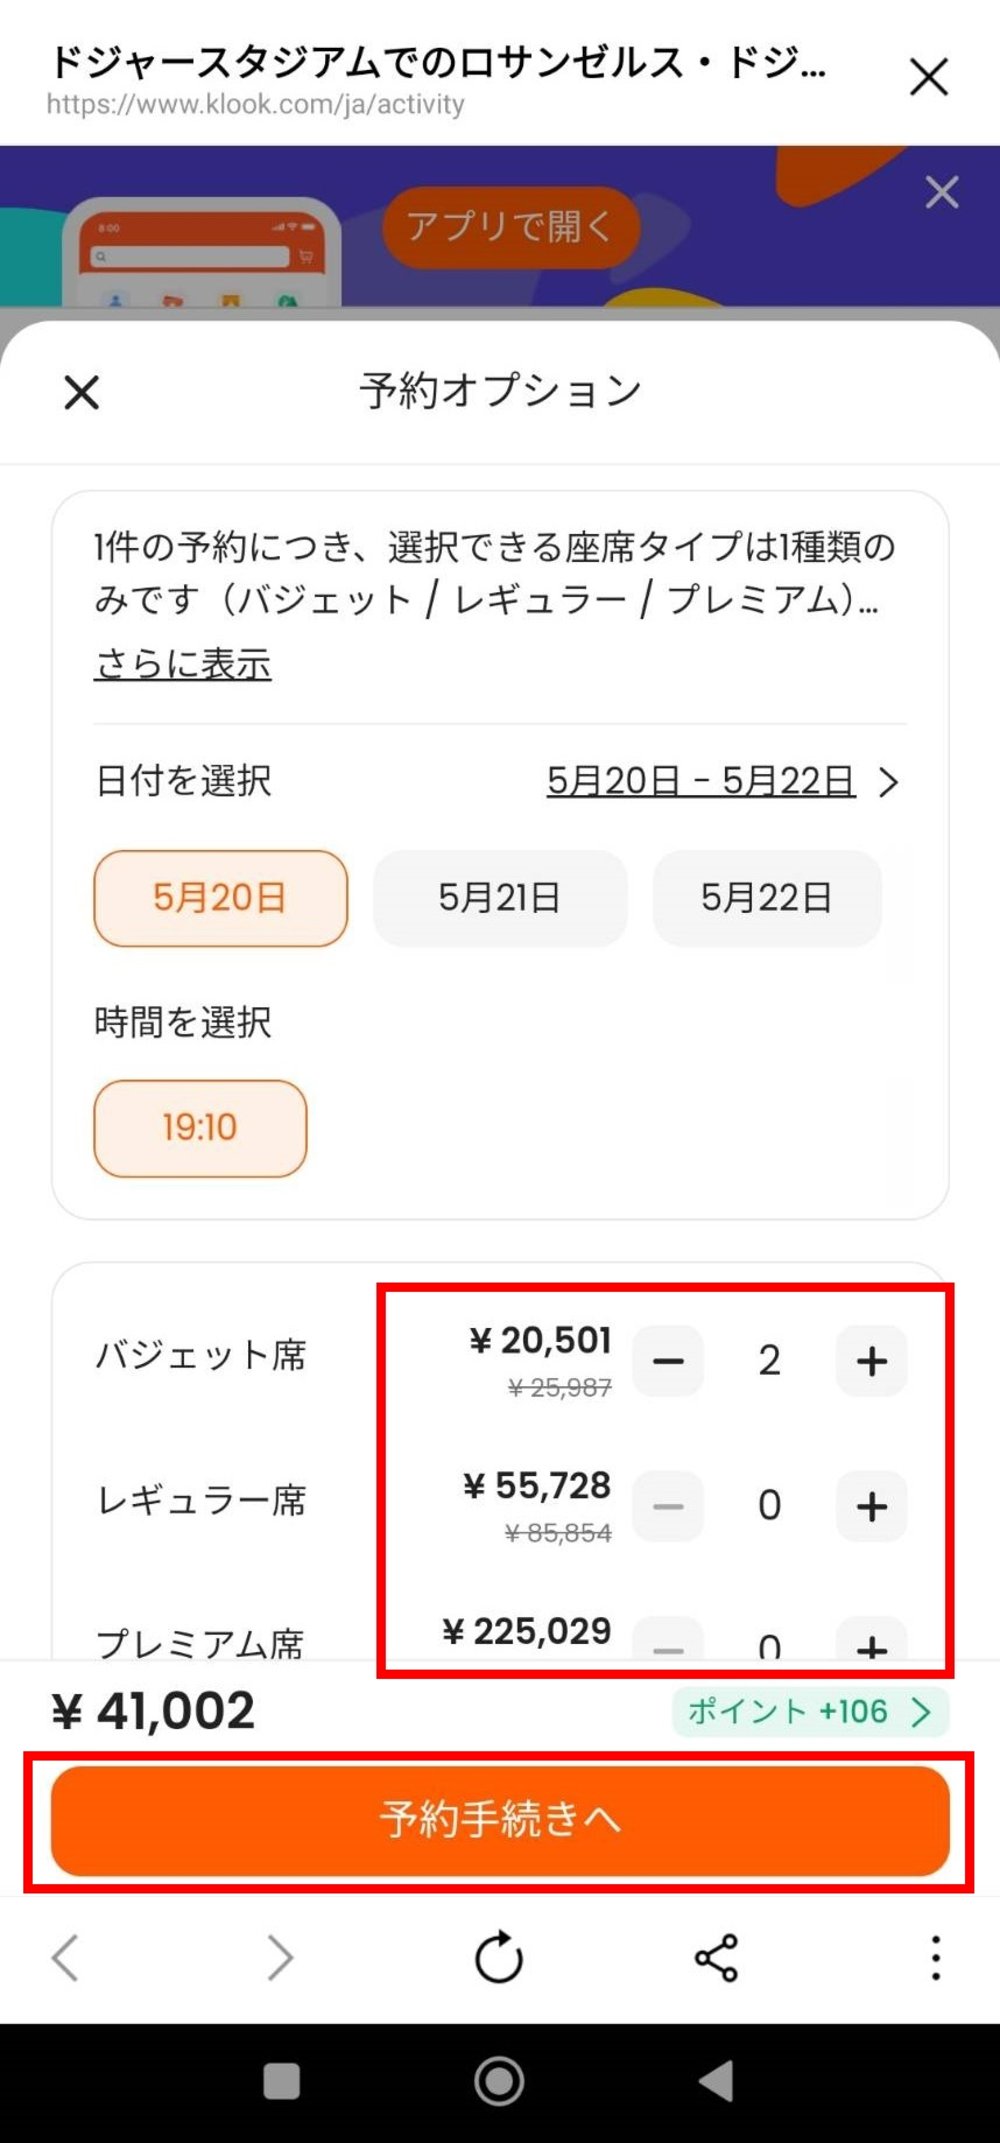Increase バジェット席 quantity with plus

coord(871,1358)
